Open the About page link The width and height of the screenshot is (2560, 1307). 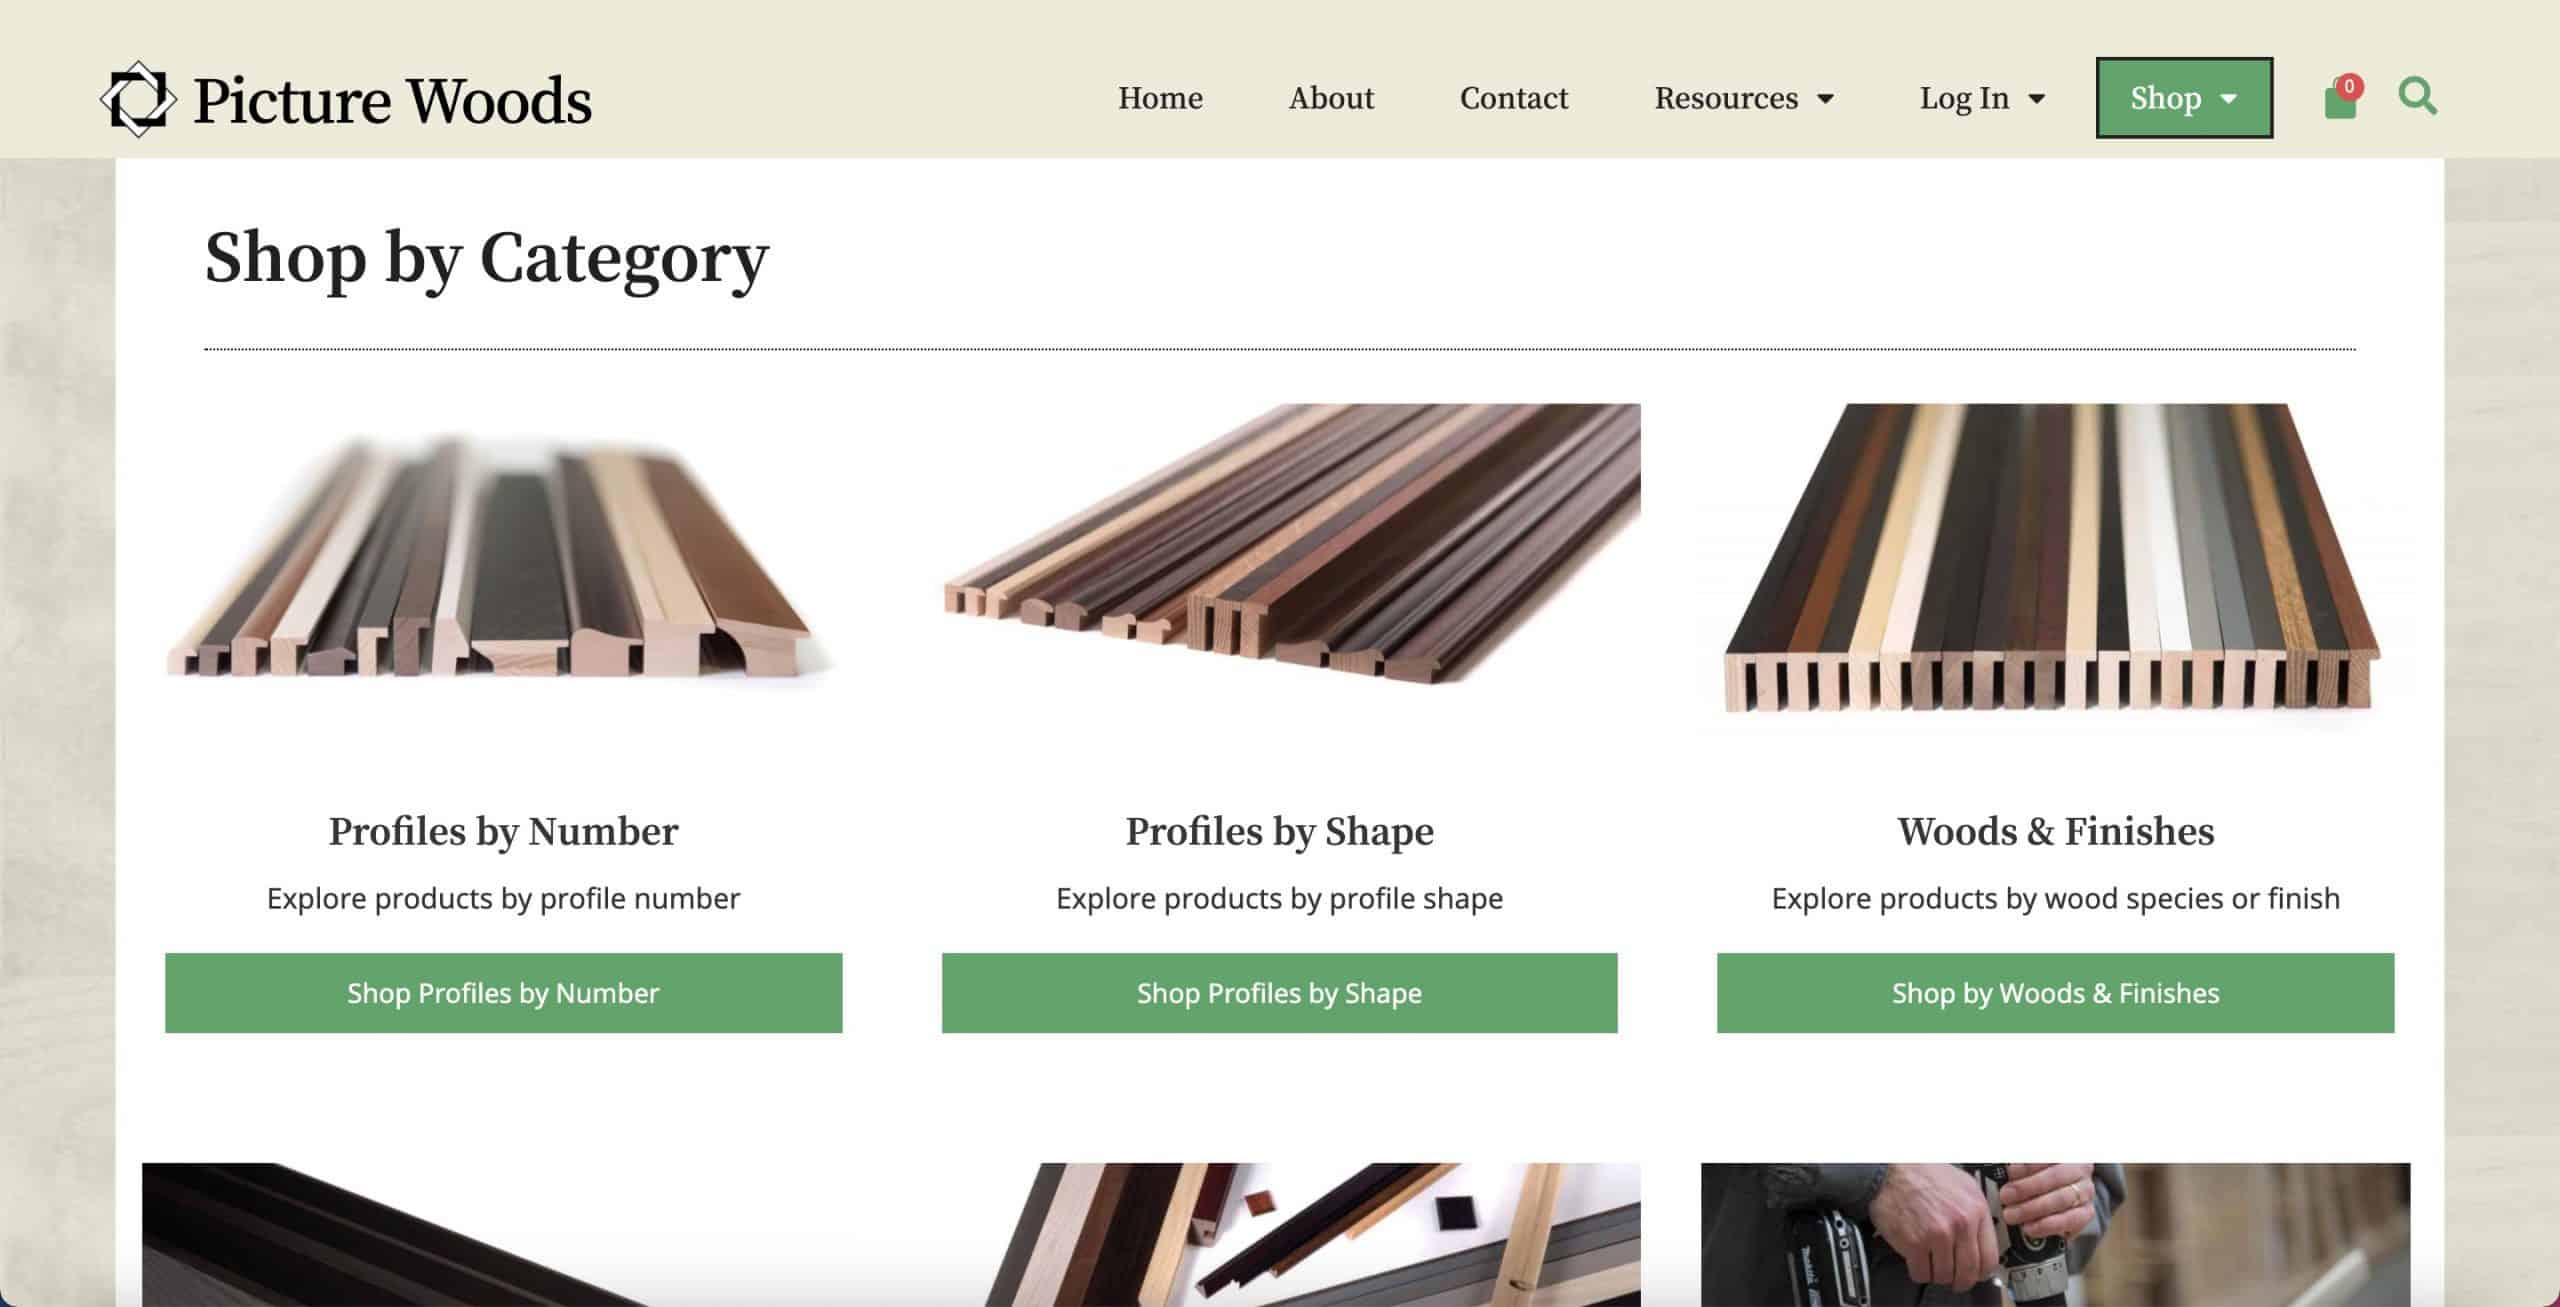[x=1331, y=98]
